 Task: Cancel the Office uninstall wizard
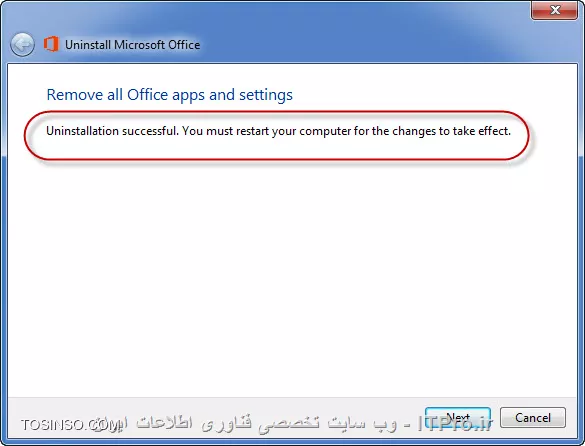(533, 417)
